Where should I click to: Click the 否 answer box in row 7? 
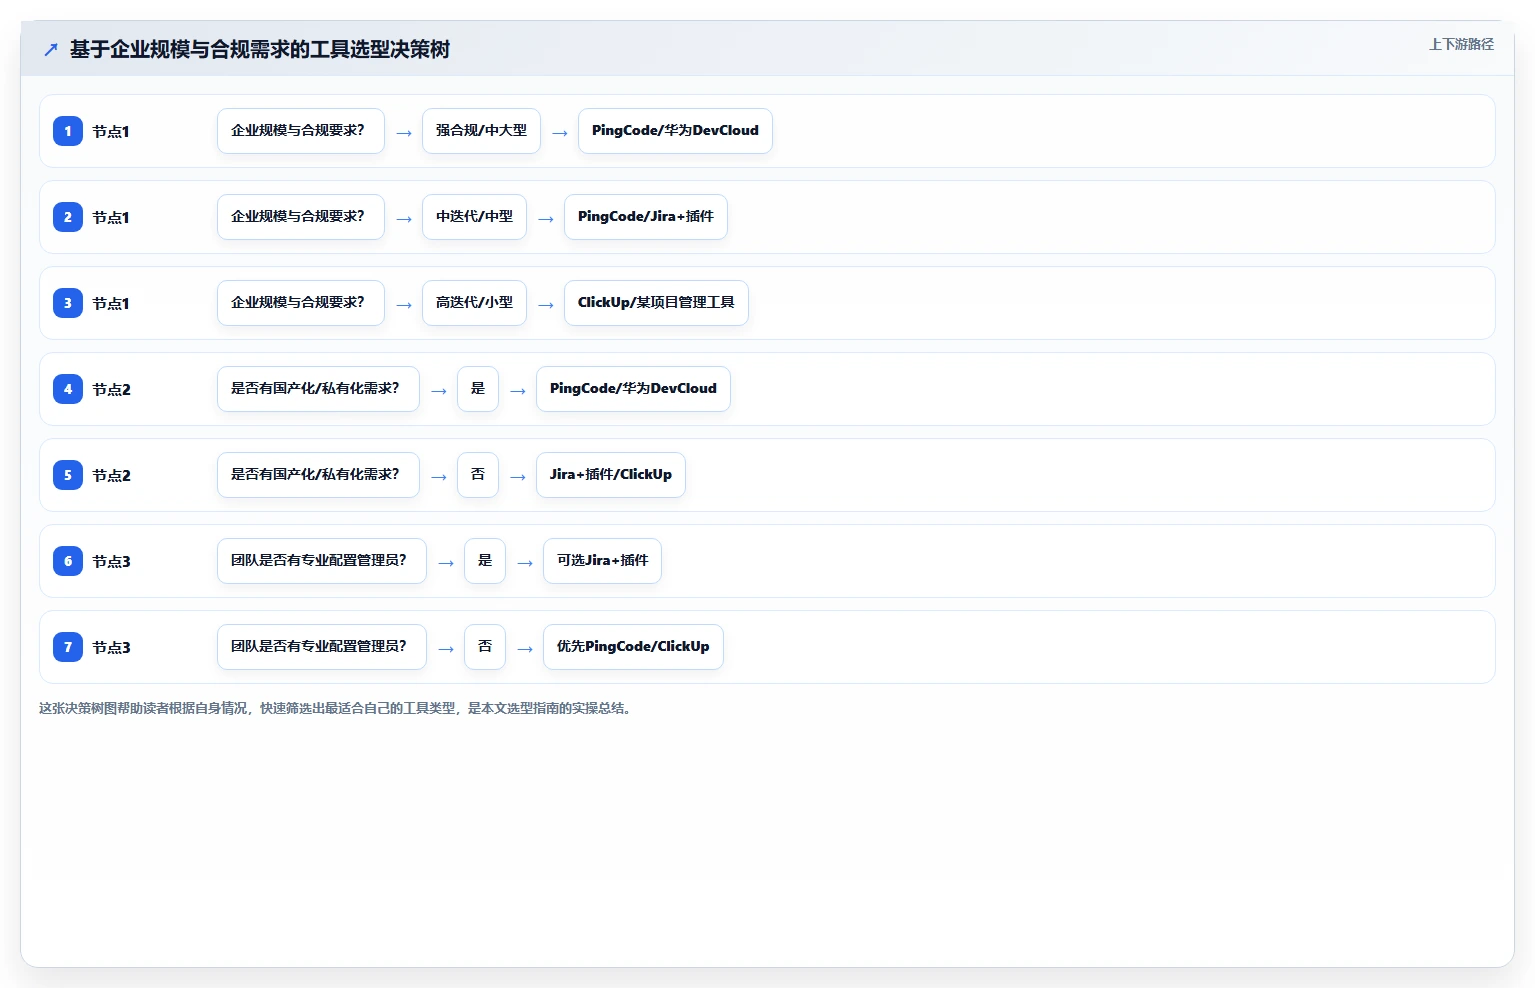[x=485, y=647]
